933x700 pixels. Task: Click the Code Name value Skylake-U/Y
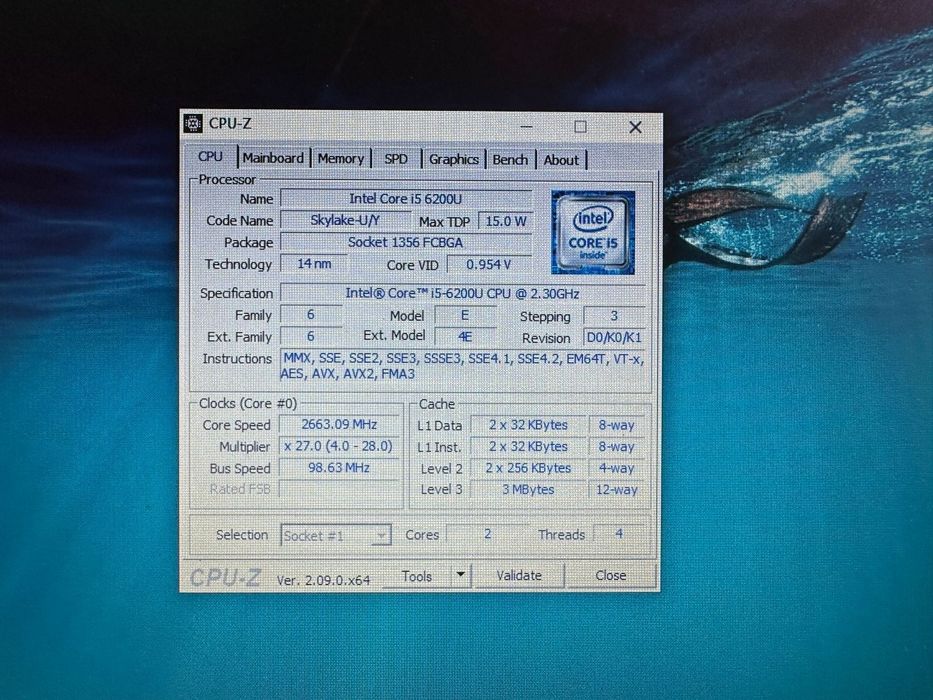pos(345,220)
